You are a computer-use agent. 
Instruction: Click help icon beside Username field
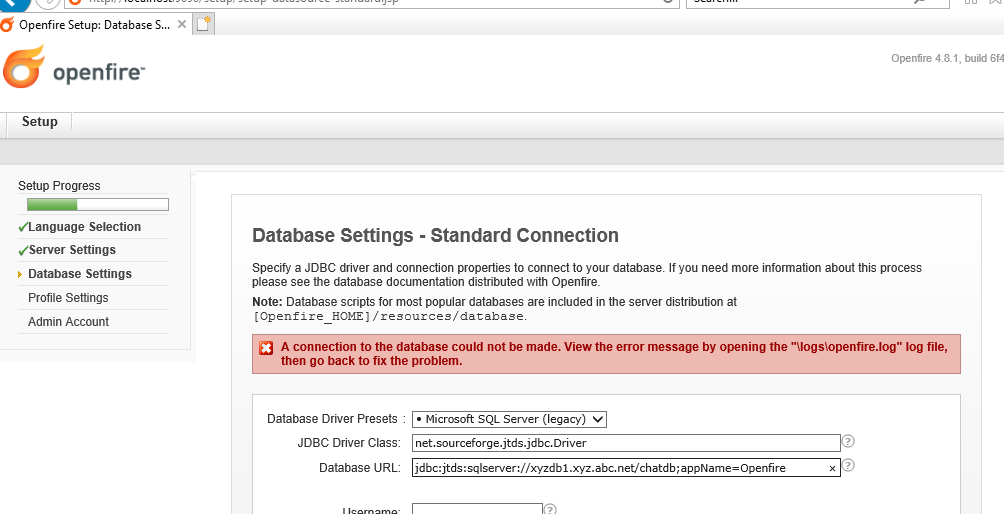pyautogui.click(x=549, y=509)
